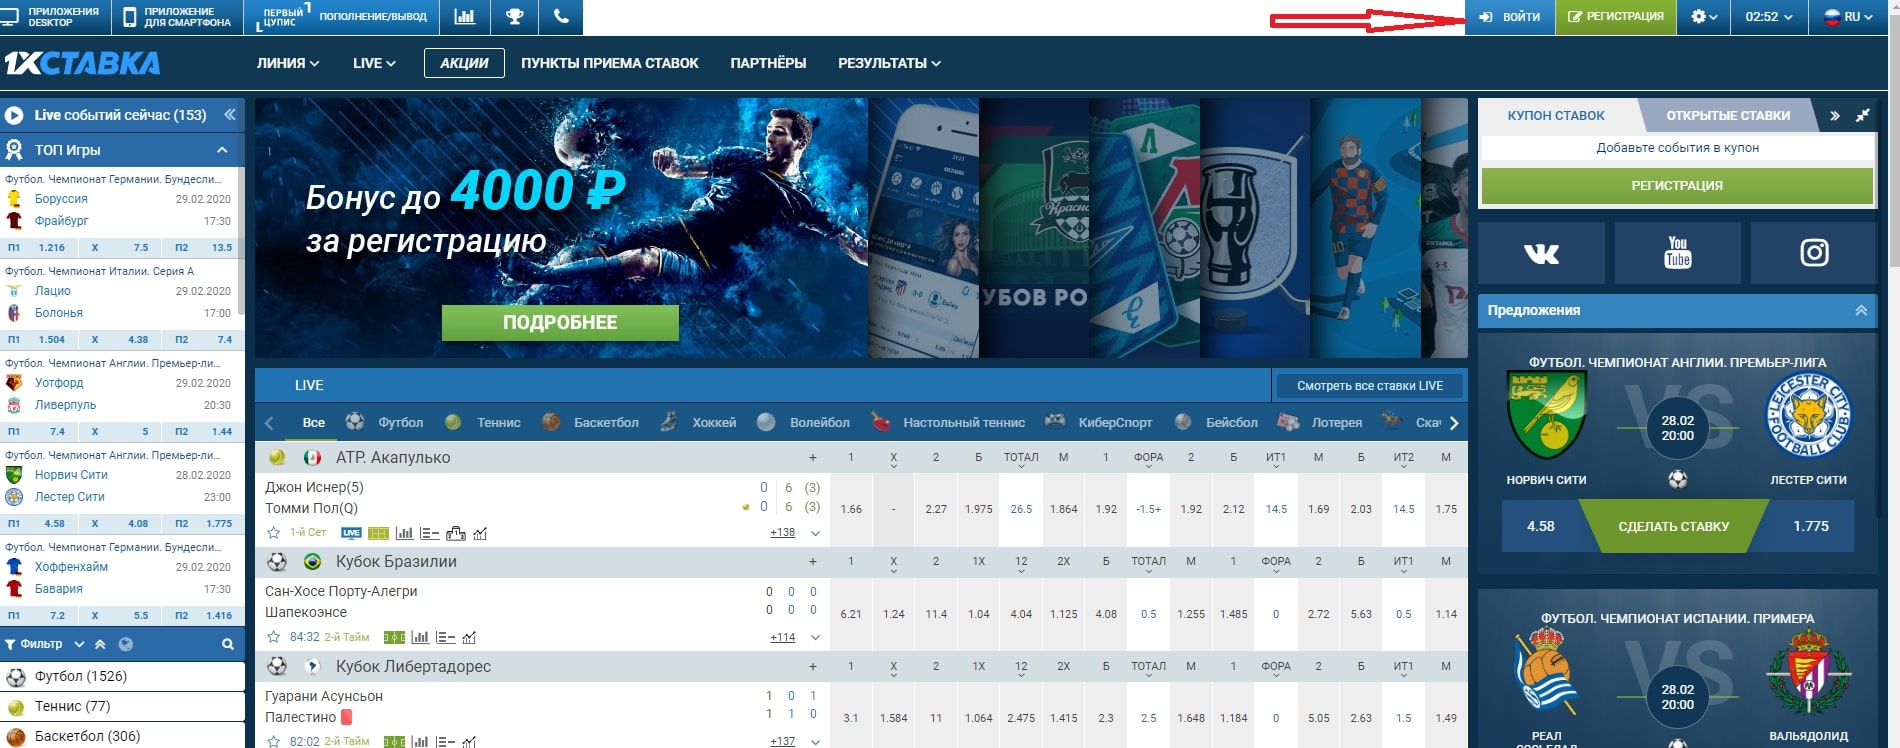Open the VK social network page
1900x748 pixels.
pos(1541,253)
